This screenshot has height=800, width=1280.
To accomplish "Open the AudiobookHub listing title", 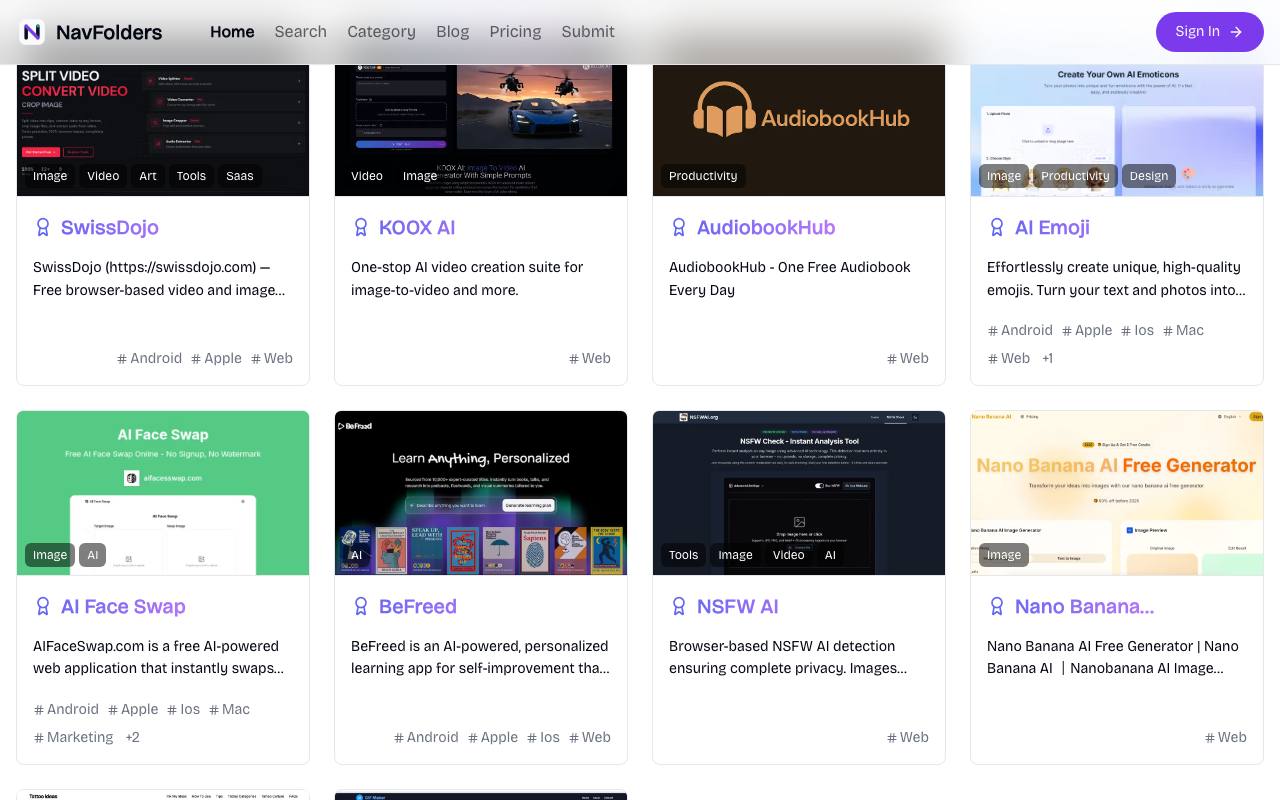I will tap(766, 228).
